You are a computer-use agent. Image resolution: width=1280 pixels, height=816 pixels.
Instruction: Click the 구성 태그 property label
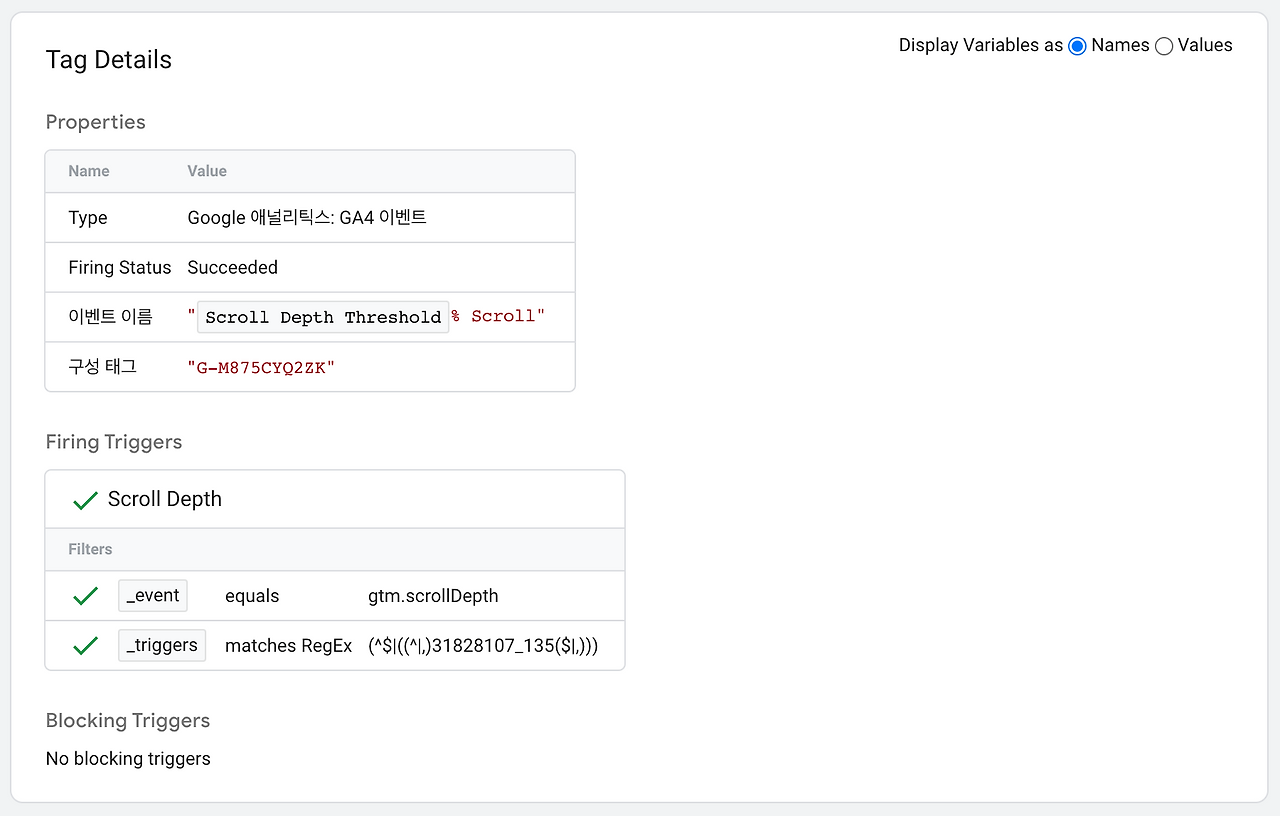(103, 367)
